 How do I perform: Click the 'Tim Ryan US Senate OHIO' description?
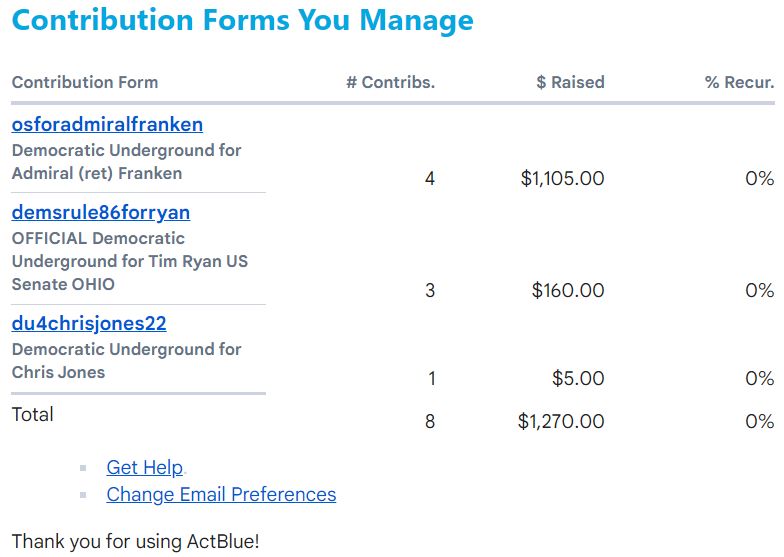tap(129, 261)
